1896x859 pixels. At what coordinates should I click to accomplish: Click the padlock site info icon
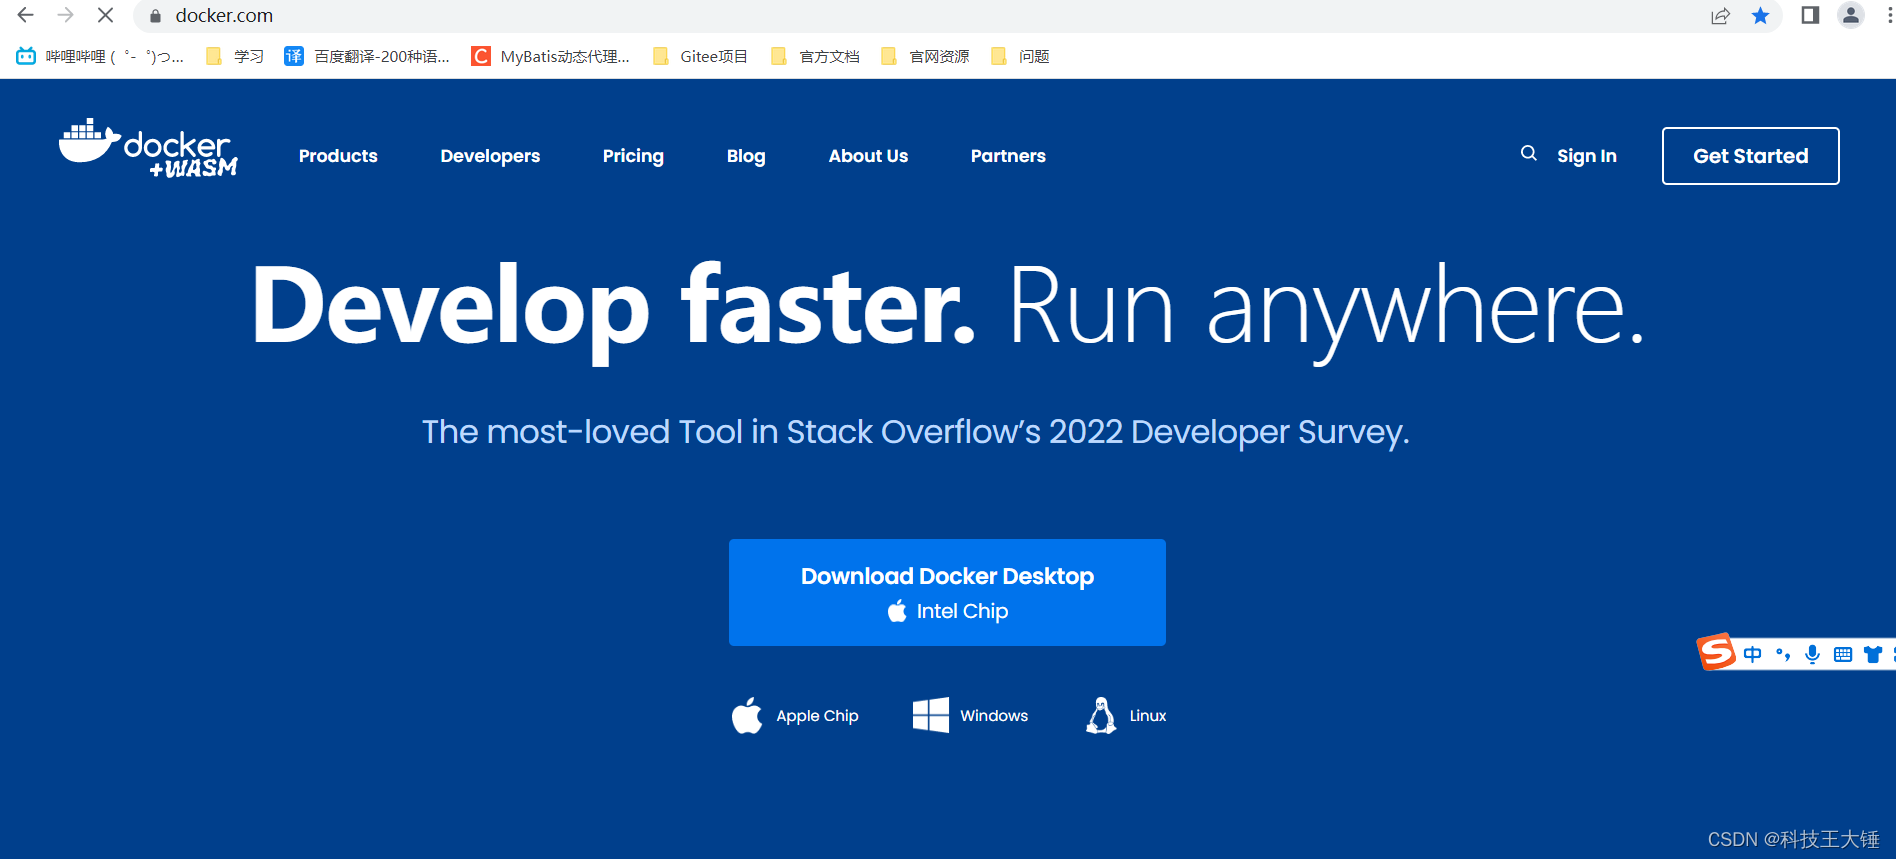155,16
